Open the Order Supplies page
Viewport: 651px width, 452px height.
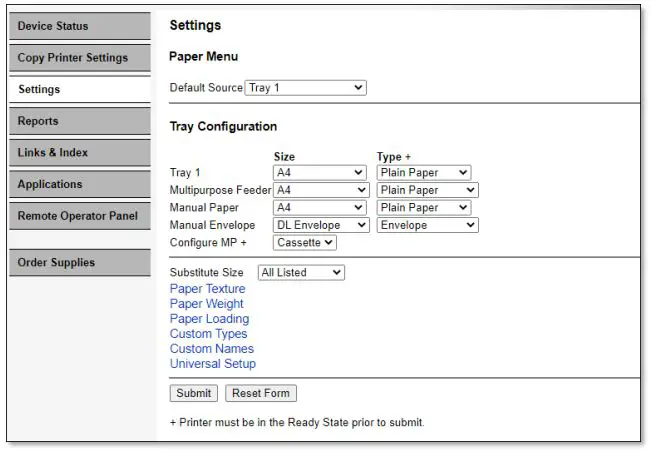[x=80, y=262]
